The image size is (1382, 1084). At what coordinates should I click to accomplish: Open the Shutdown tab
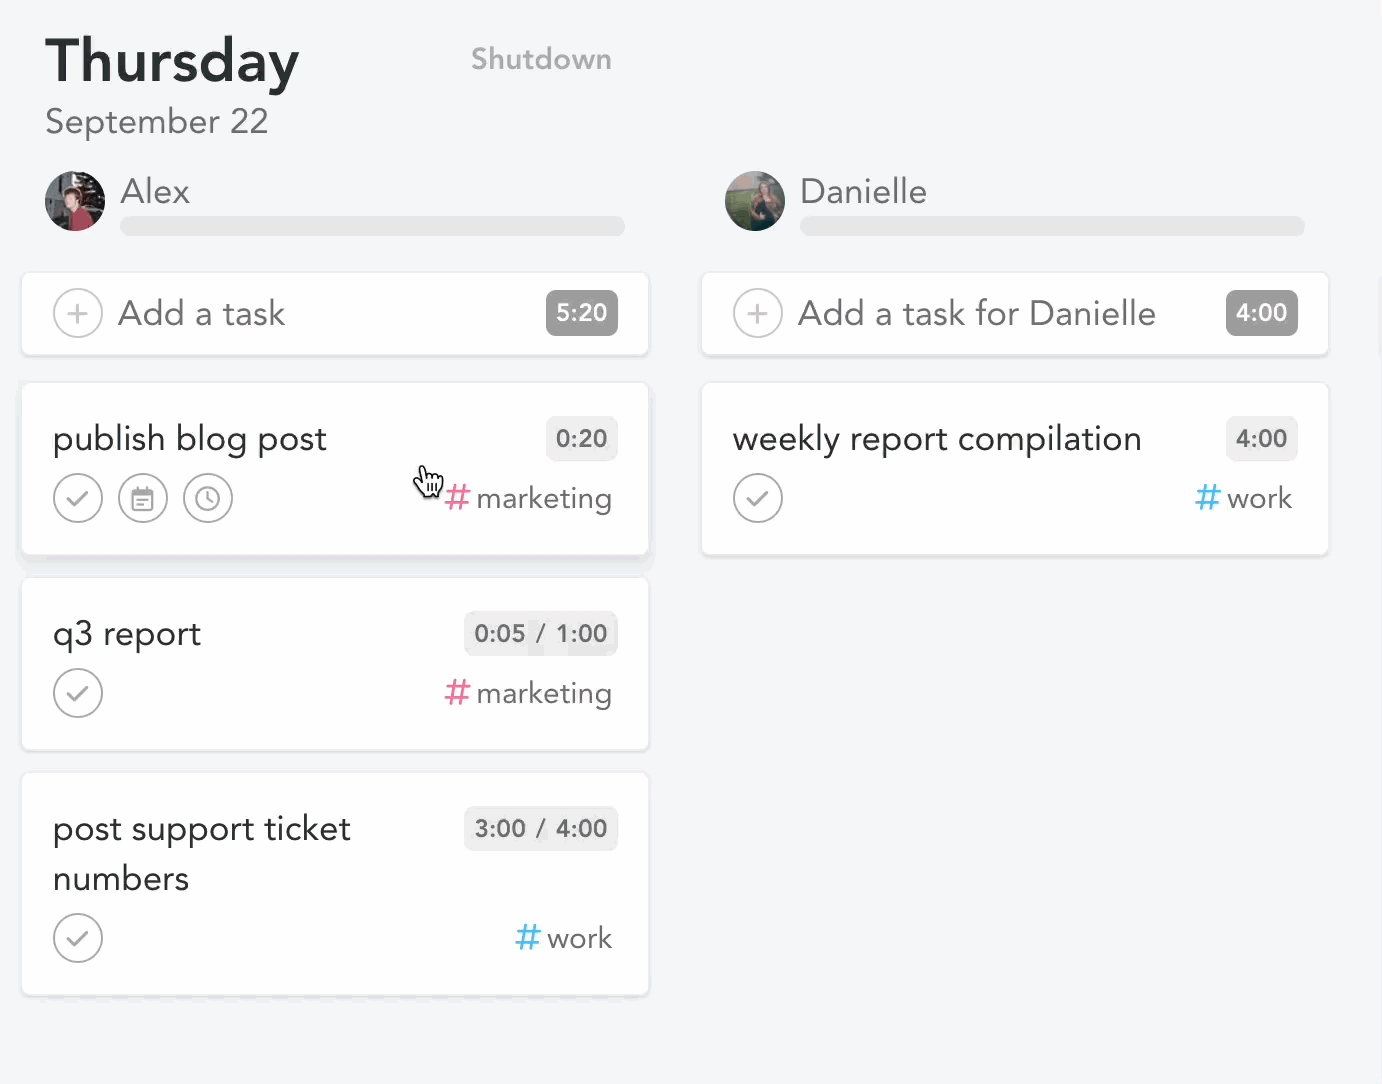tap(541, 59)
